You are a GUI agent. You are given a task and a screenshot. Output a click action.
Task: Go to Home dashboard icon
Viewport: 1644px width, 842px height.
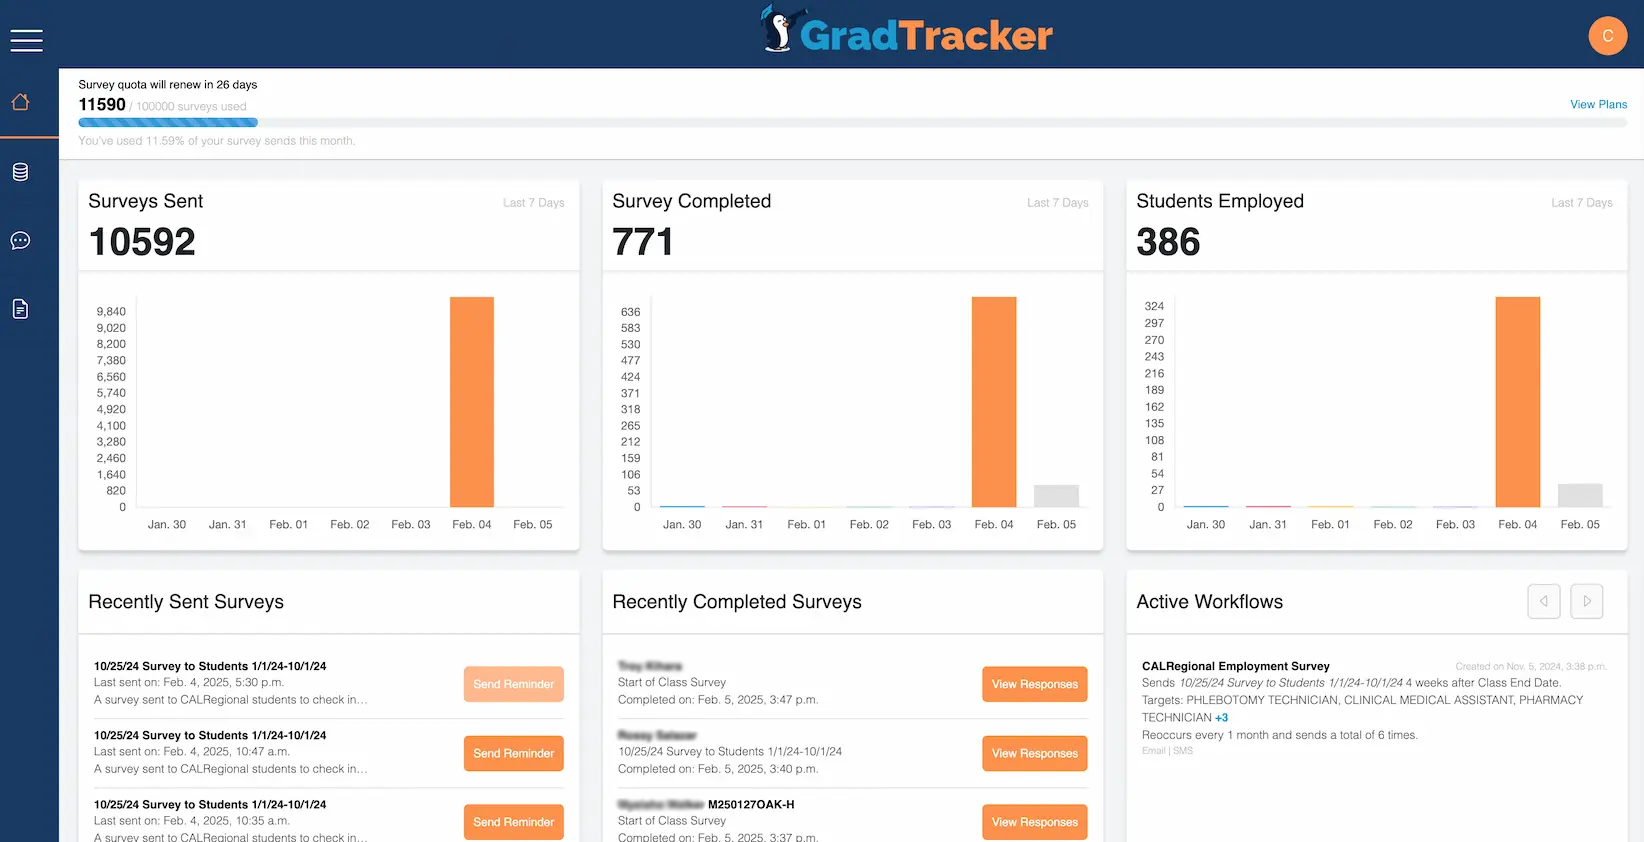tap(20, 102)
